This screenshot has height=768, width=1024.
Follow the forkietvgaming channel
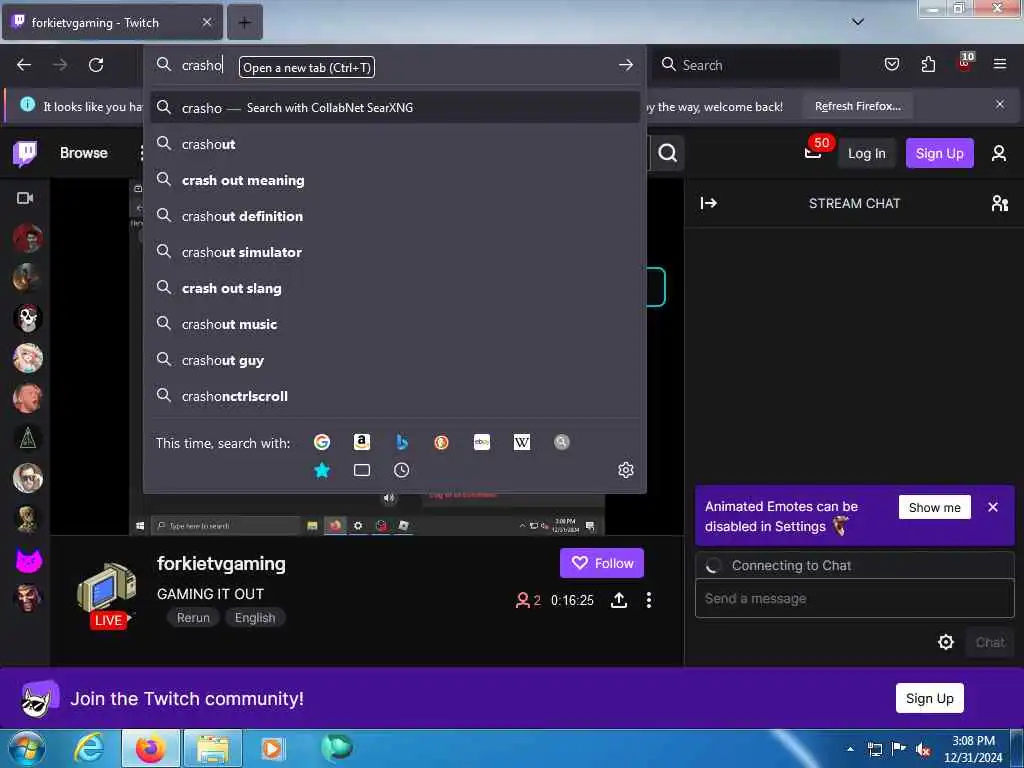(601, 563)
